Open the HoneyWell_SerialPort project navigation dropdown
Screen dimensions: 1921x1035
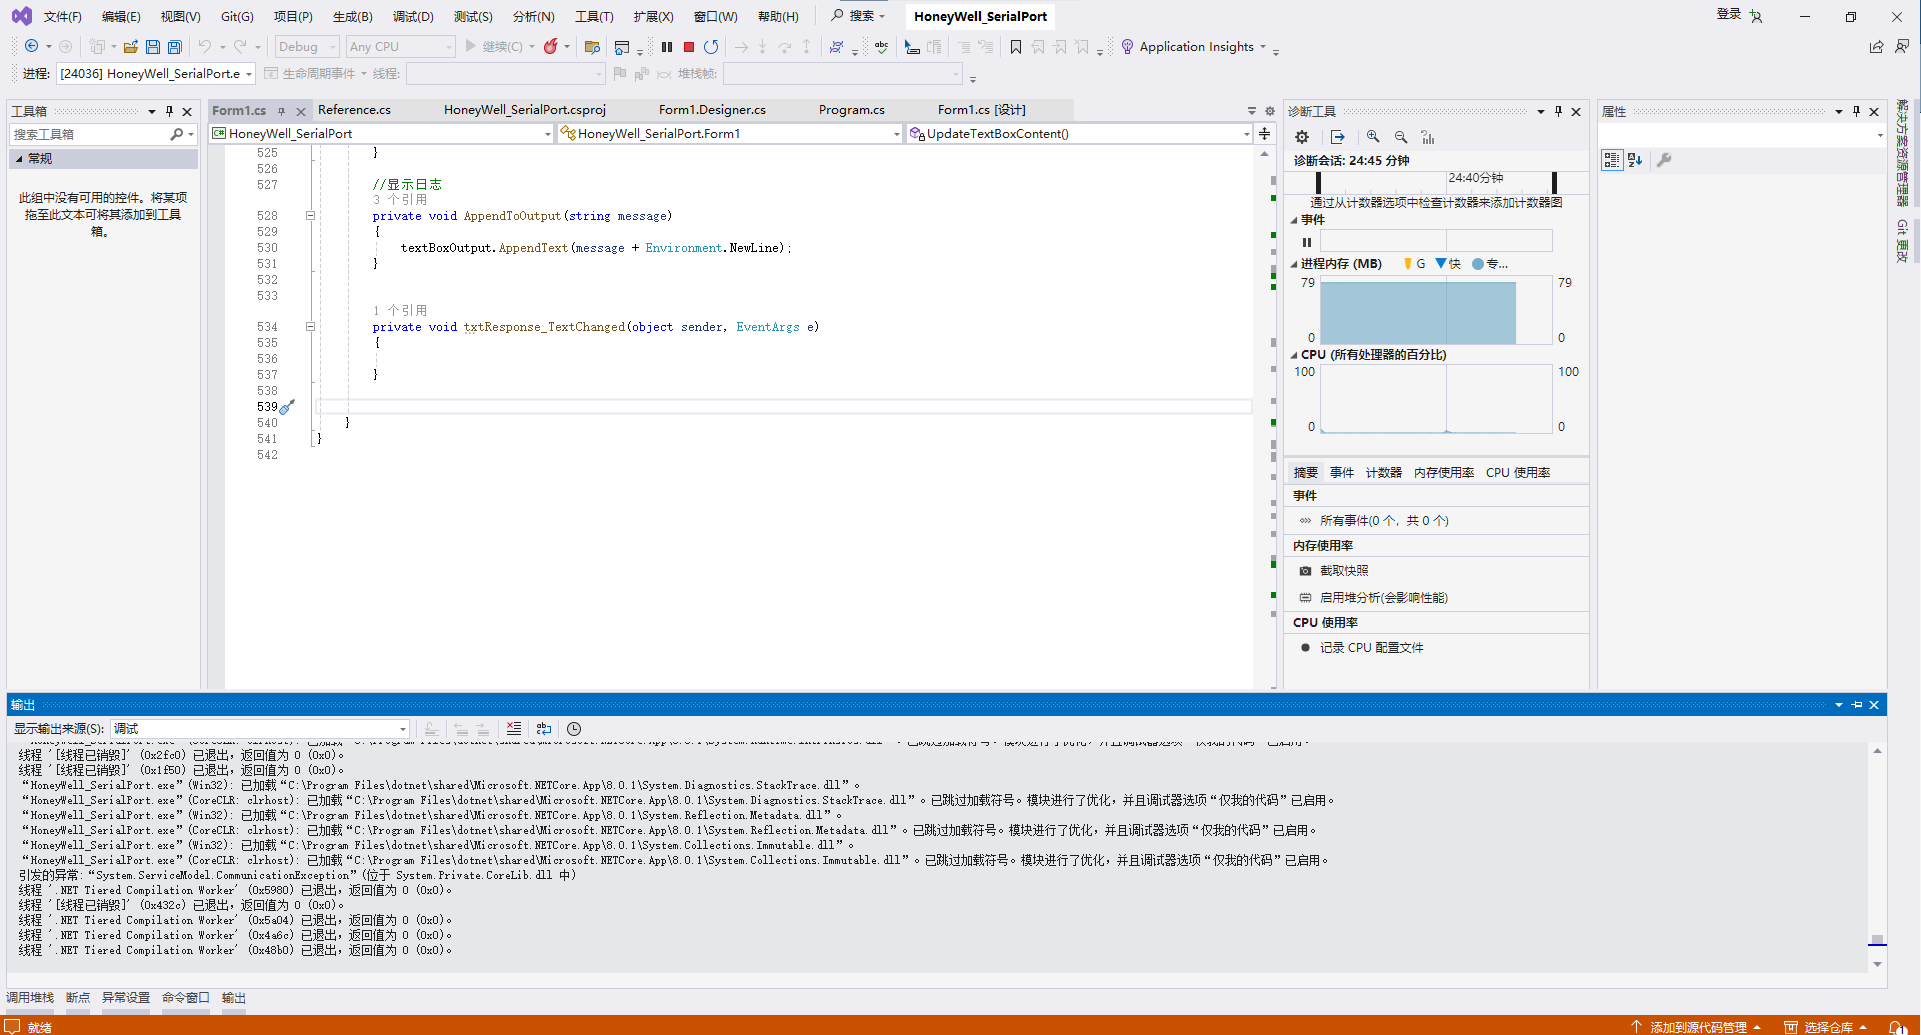click(x=382, y=134)
